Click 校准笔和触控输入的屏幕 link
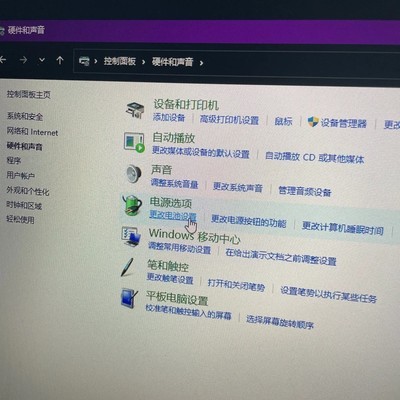This screenshot has width=400, height=400. (x=188, y=311)
